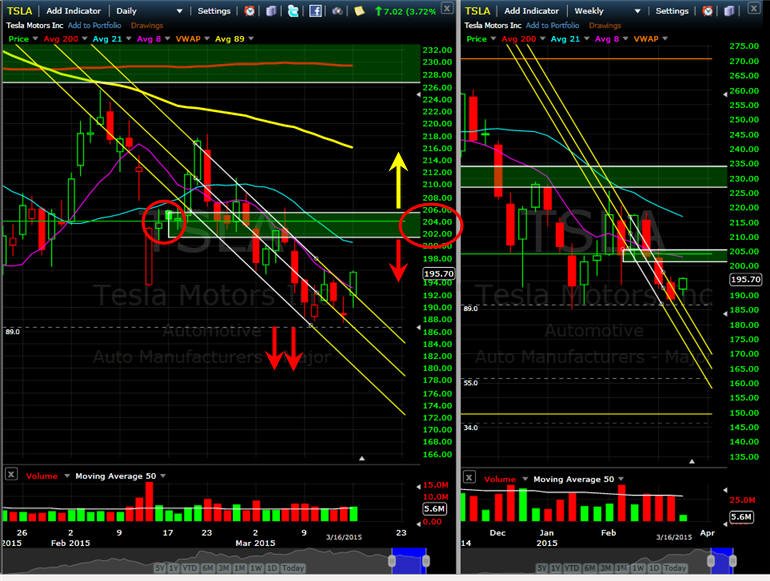This screenshot has width=770, height=581.
Task: Open Settings on the Daily chart
Action: tap(214, 11)
